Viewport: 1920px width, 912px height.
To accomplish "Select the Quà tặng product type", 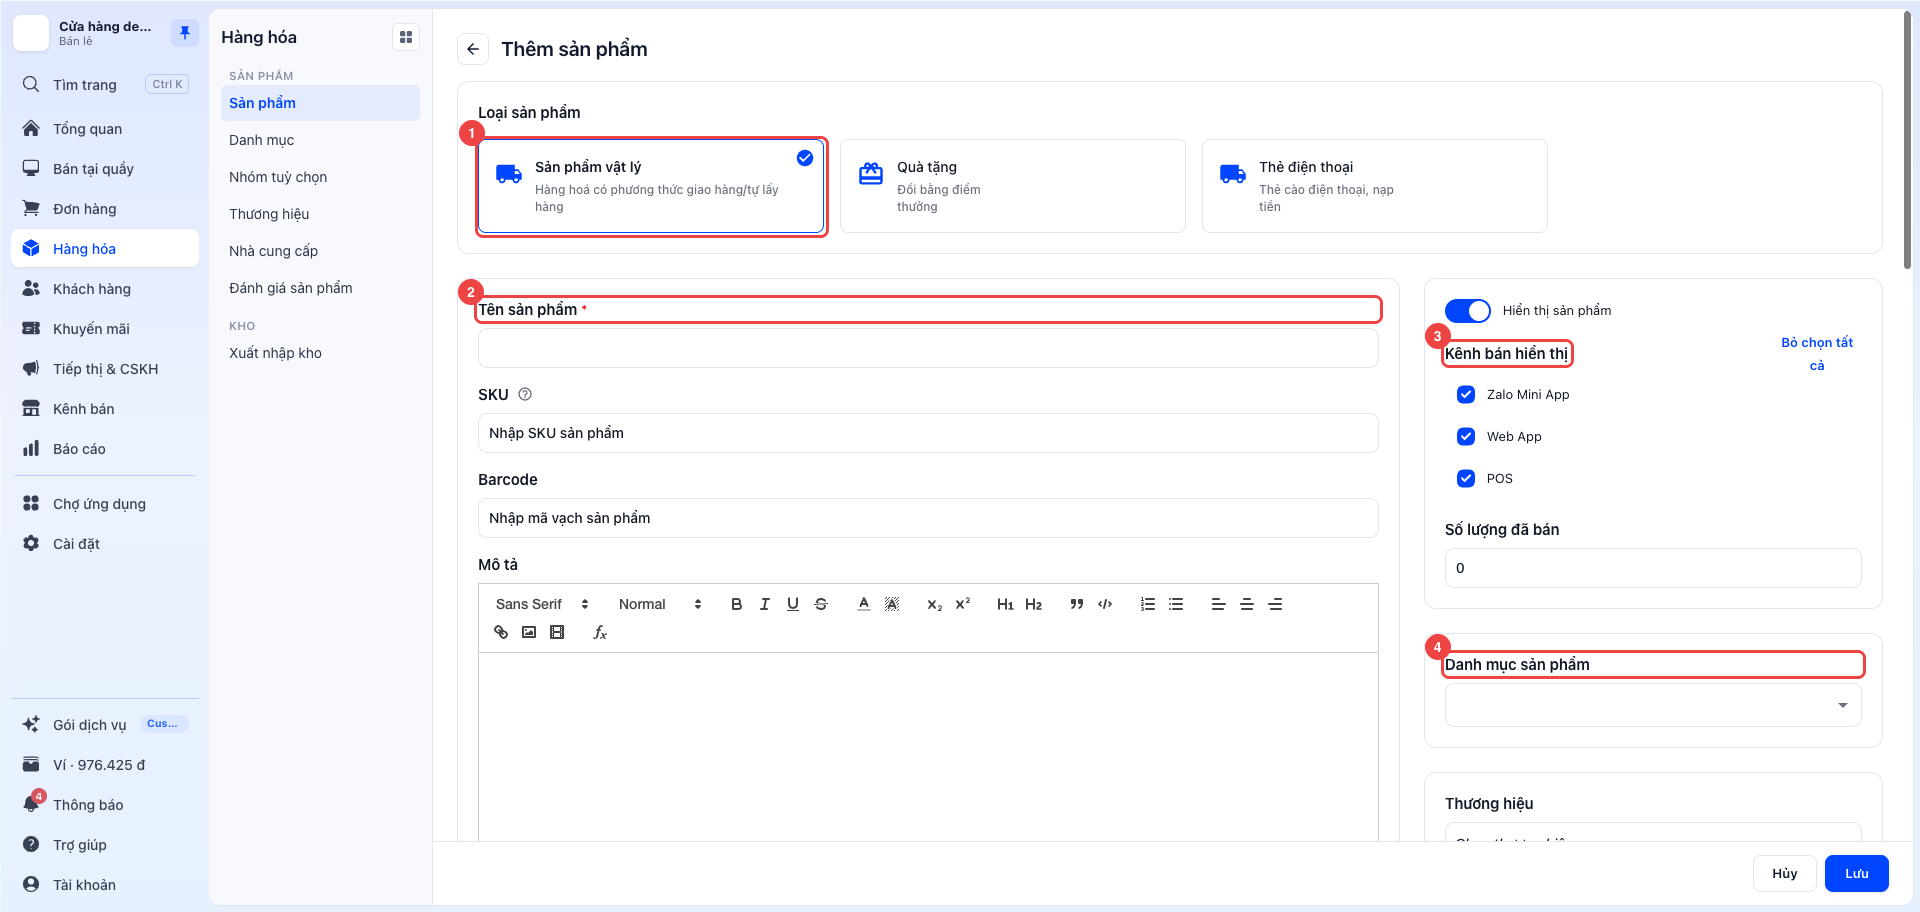I will tap(1013, 186).
